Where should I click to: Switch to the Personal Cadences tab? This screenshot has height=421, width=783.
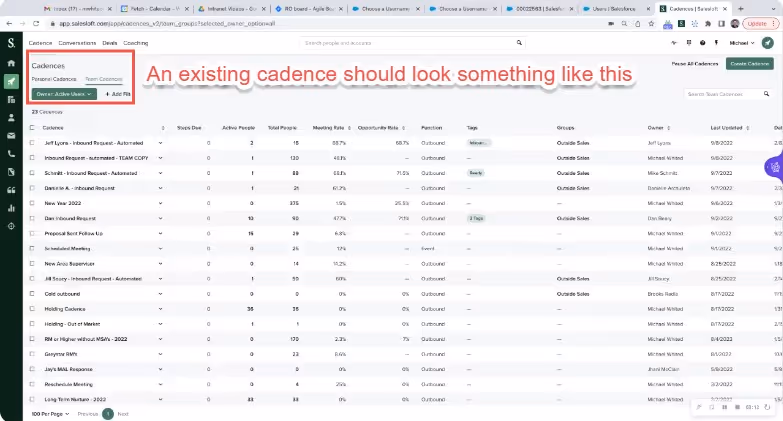coord(54,79)
